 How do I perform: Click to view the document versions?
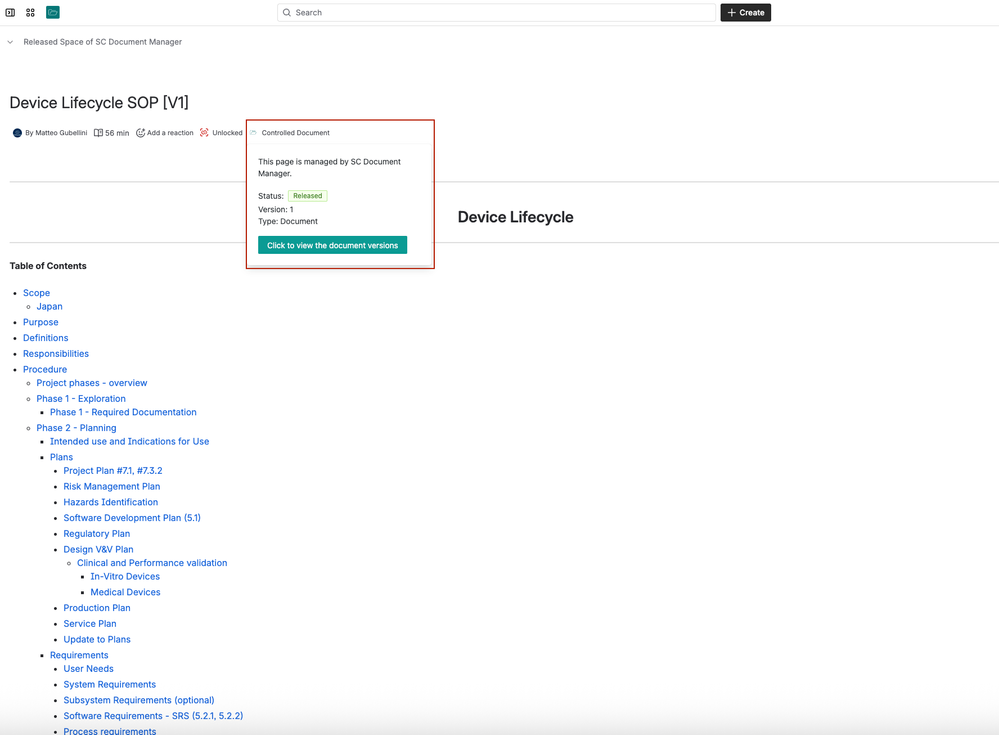pos(332,245)
